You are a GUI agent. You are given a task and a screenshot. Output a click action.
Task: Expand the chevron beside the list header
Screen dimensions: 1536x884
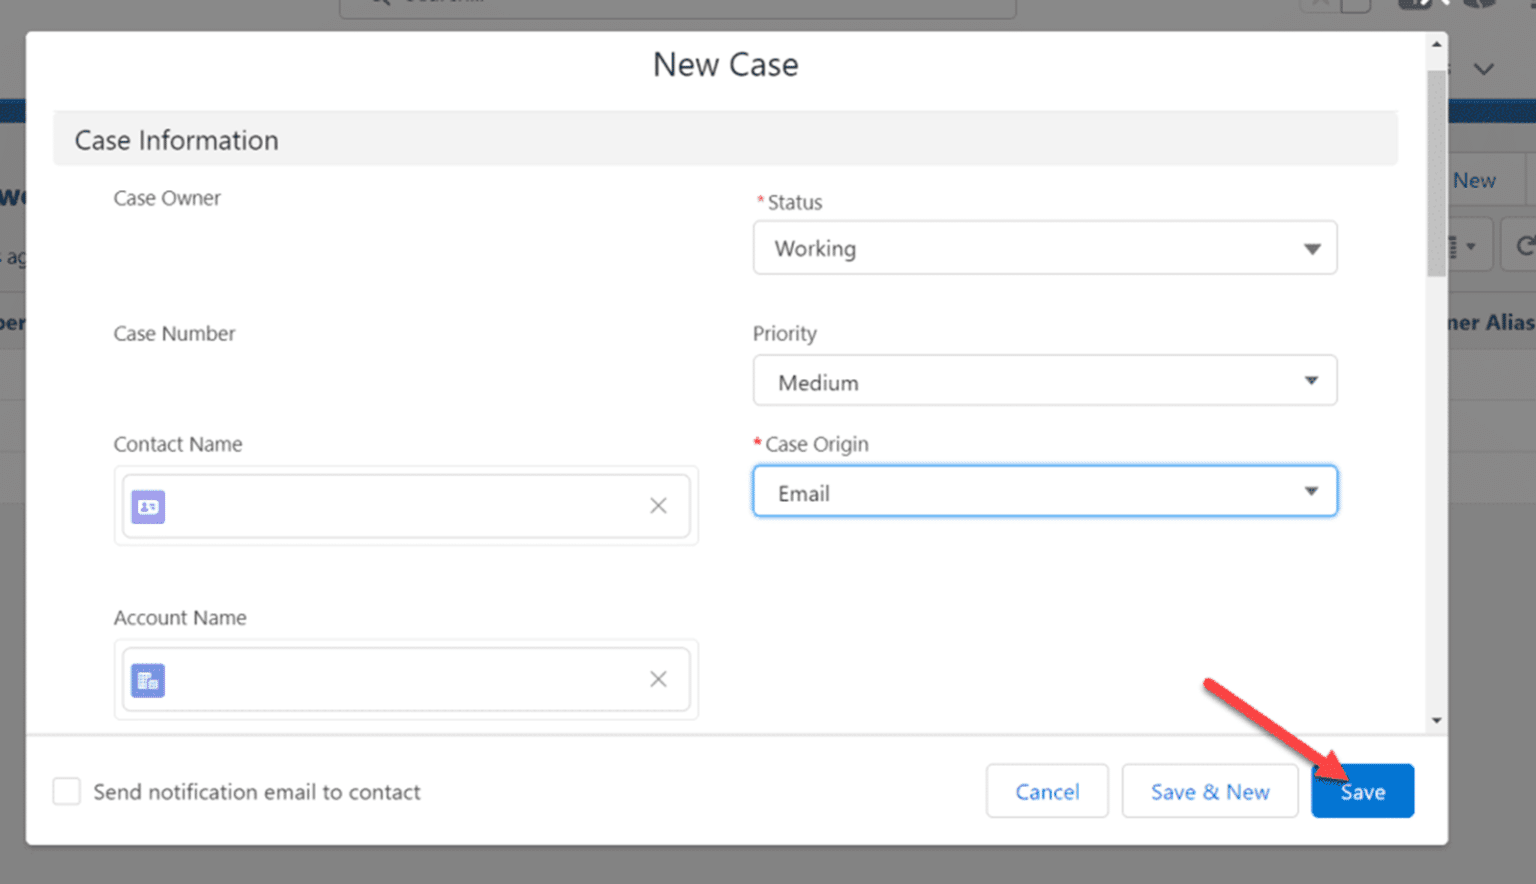pos(1484,68)
